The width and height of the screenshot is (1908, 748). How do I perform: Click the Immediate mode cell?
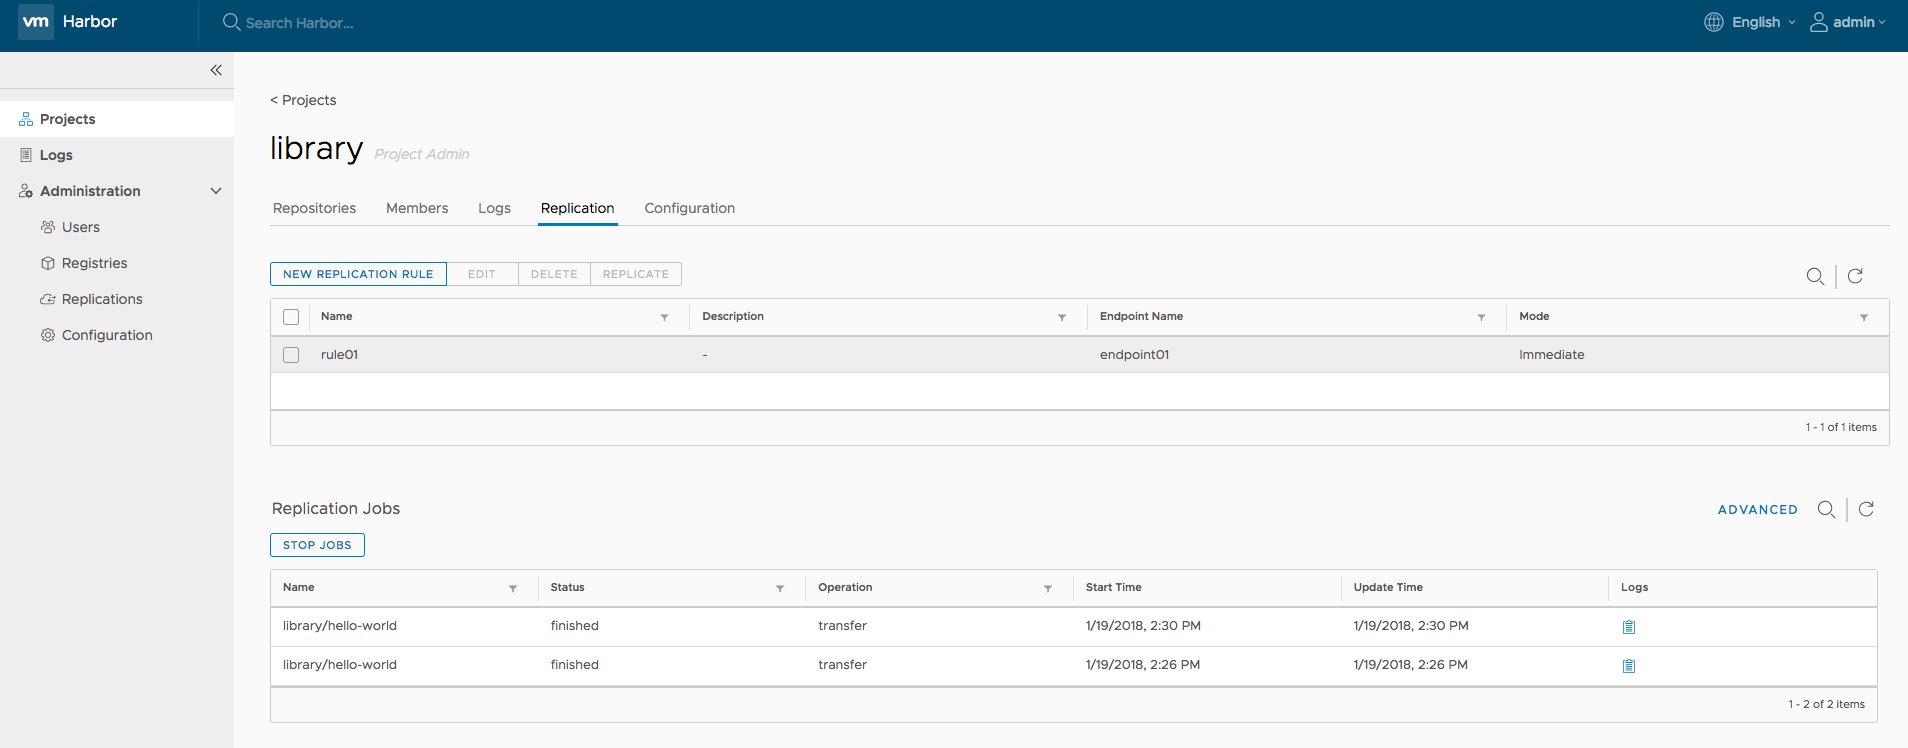click(1552, 355)
